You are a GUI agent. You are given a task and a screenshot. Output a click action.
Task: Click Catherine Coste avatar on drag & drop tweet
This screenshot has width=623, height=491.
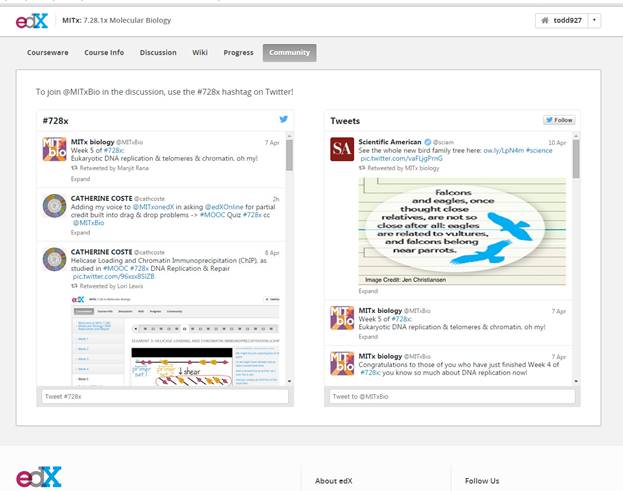(x=54, y=205)
